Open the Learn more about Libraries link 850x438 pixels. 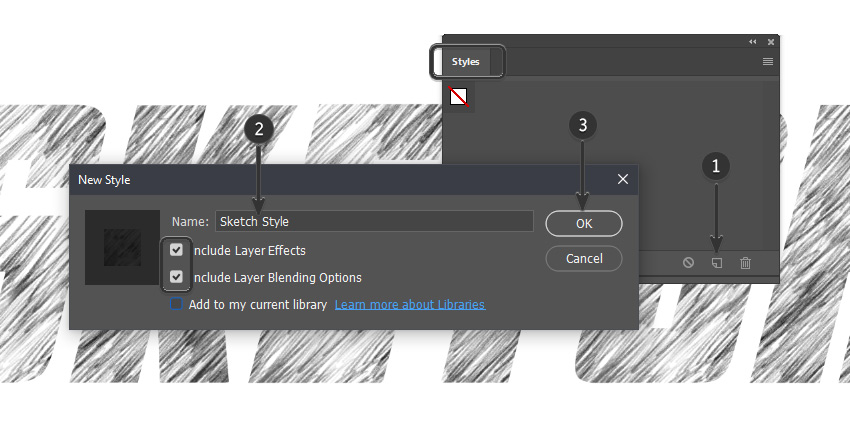pyautogui.click(x=410, y=304)
